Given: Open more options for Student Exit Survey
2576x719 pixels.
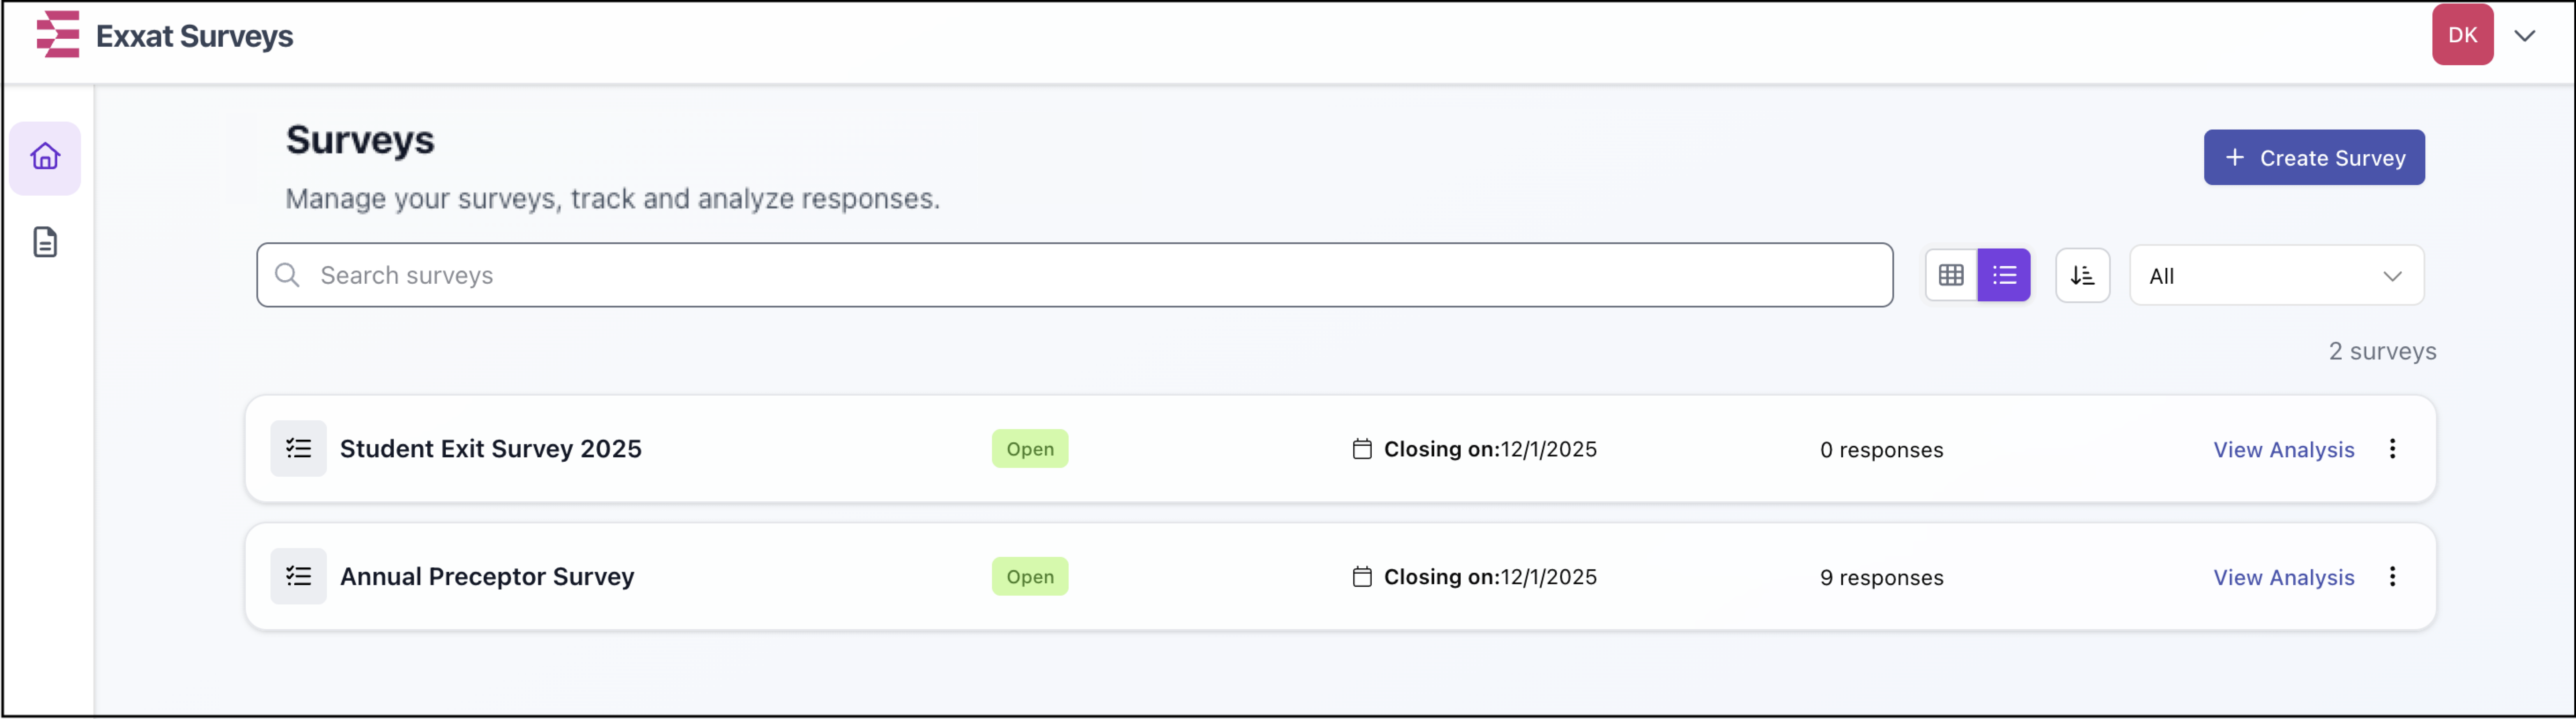Looking at the screenshot, I should tap(2392, 449).
